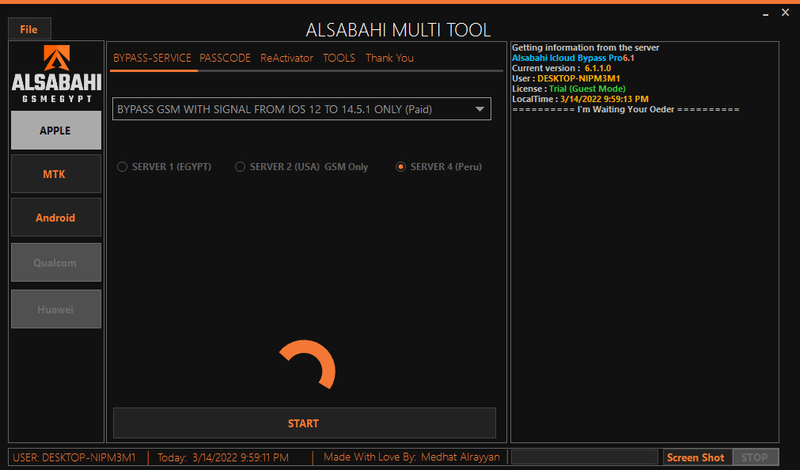Open the Thank You tab
Viewport: 800px width, 470px height.
tap(389, 58)
